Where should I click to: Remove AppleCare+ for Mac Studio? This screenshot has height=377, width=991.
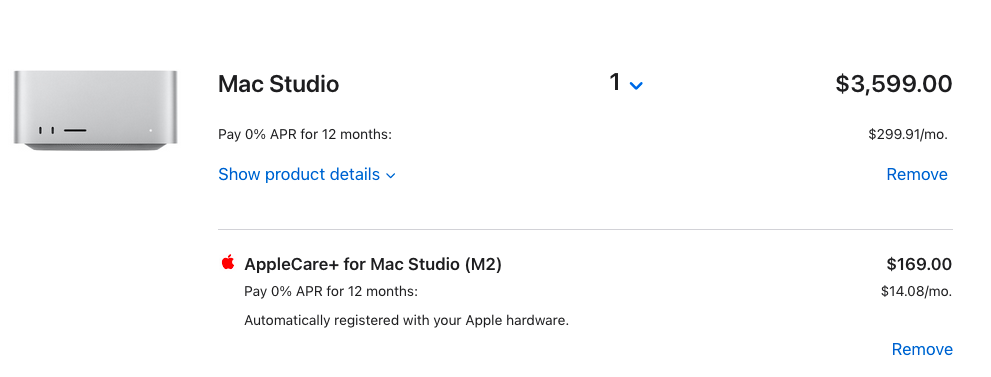[922, 350]
